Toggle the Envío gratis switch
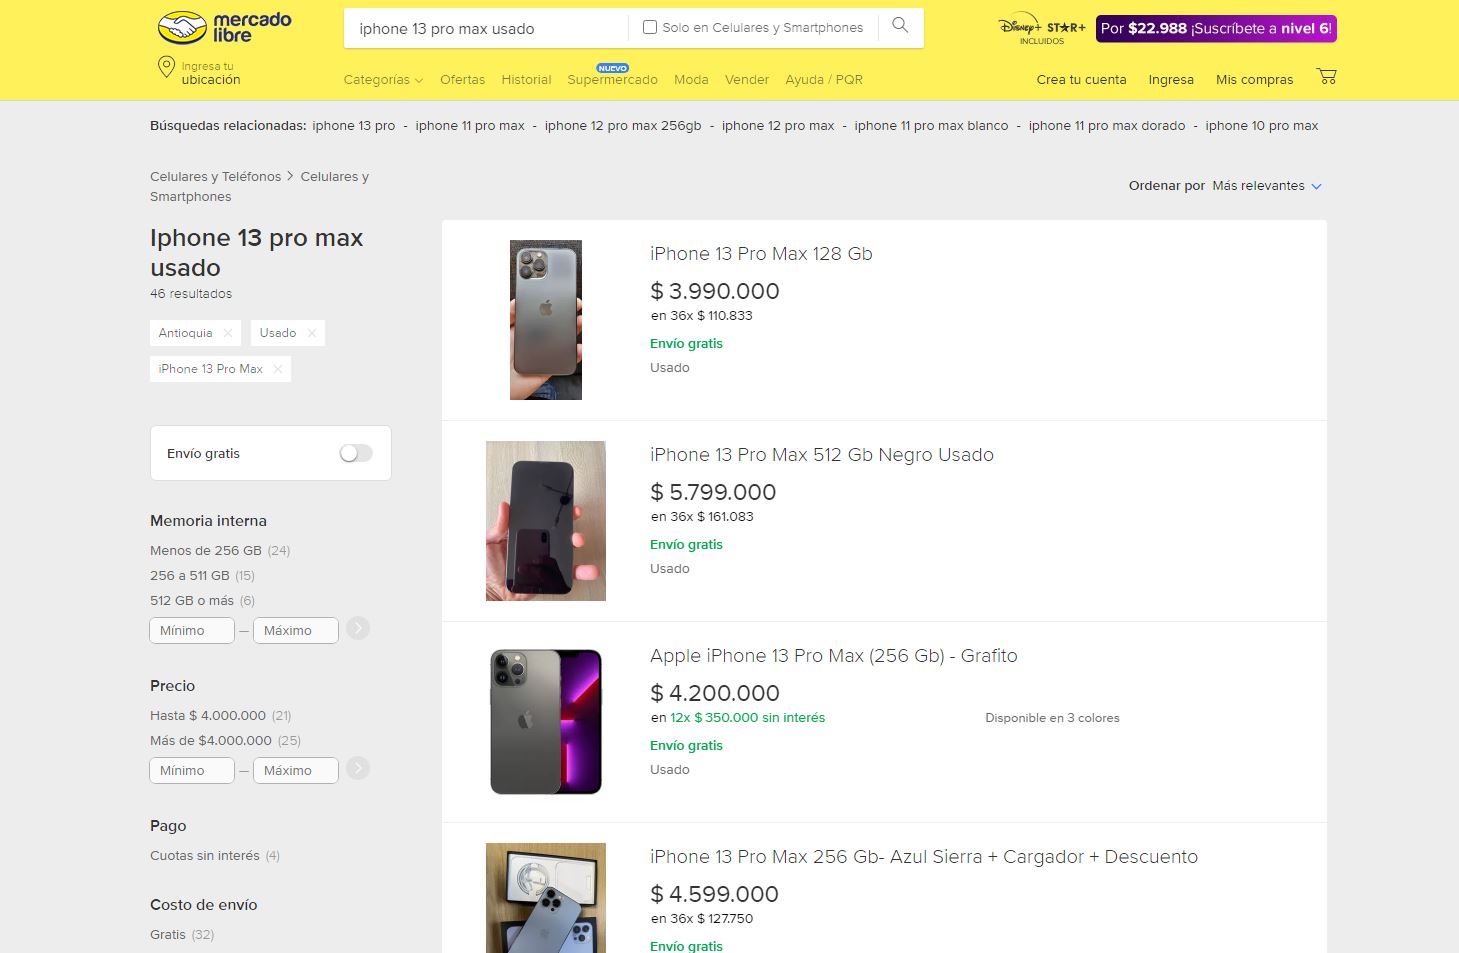This screenshot has width=1459, height=953. (356, 453)
